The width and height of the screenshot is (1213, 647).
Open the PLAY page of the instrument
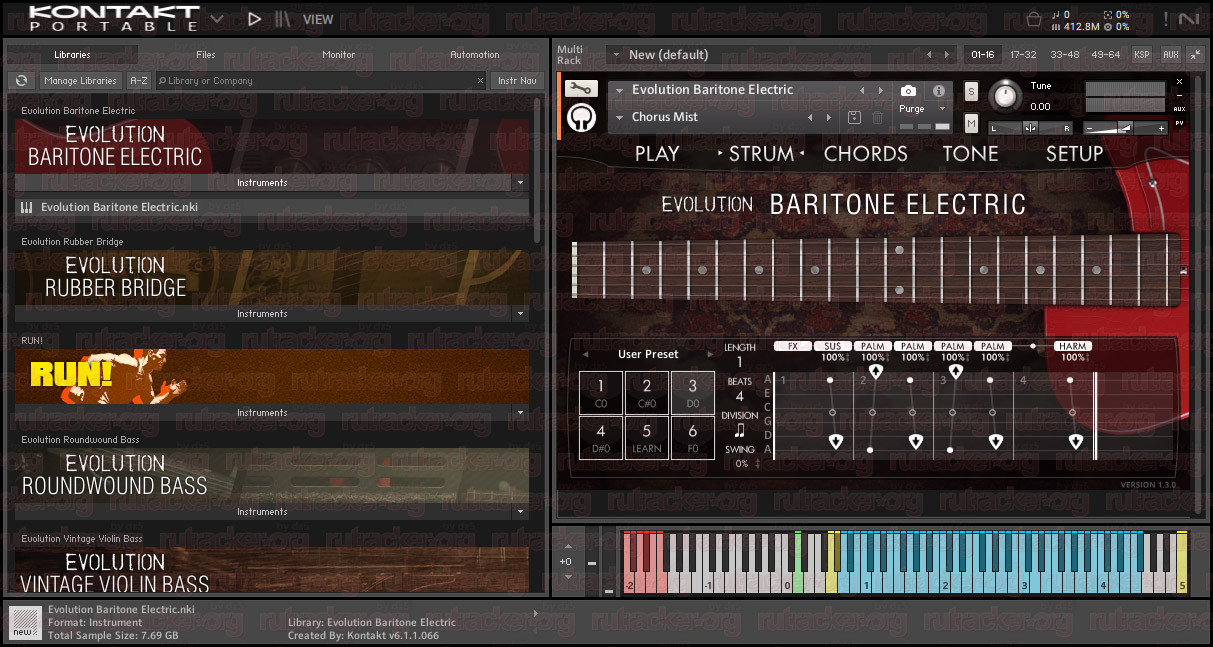[657, 154]
